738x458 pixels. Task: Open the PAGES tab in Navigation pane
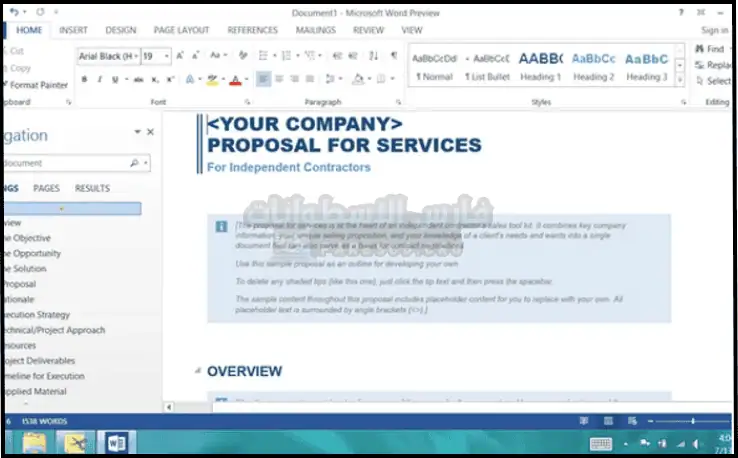(x=46, y=188)
